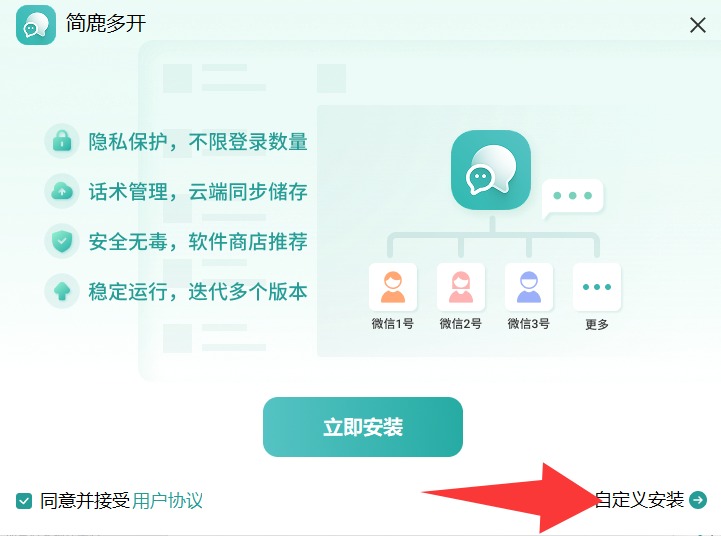Click the 隐私保护，不限登录数量 text
This screenshot has height=536, width=721.
tap(198, 142)
